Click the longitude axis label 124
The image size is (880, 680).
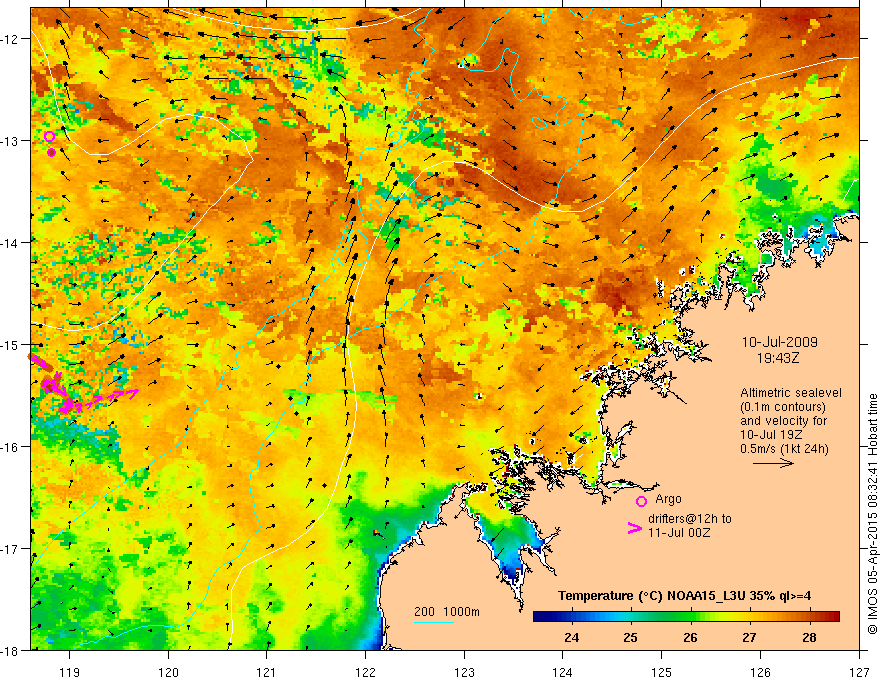point(563,672)
